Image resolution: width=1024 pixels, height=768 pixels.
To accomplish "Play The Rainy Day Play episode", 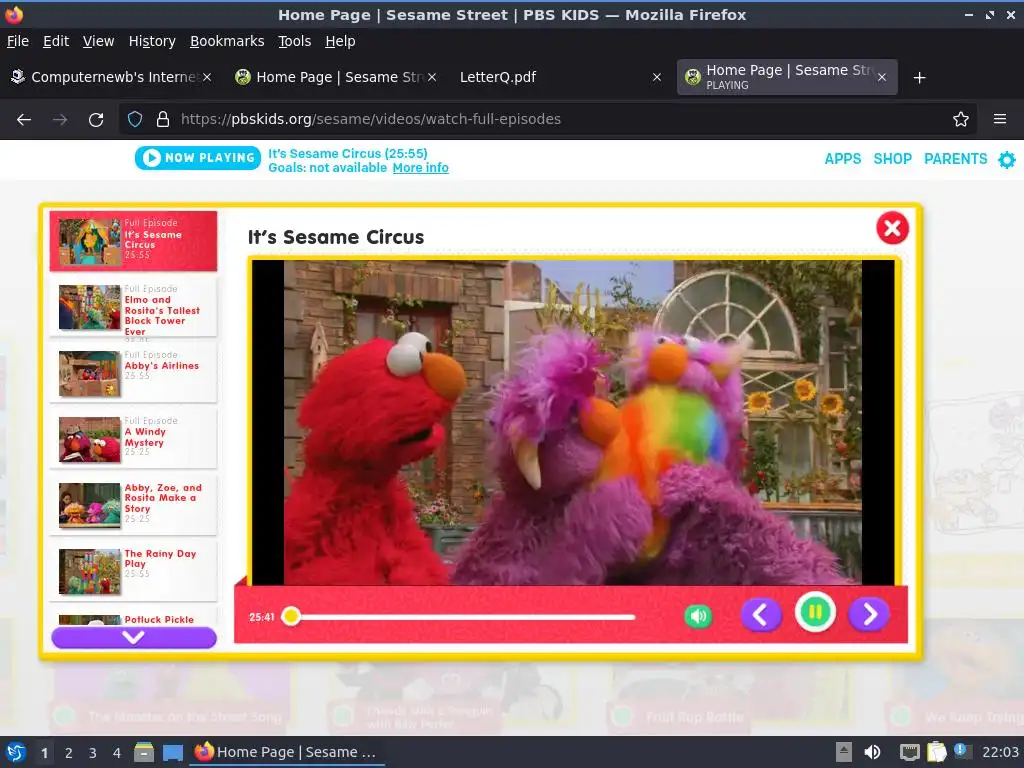I will coord(133,571).
